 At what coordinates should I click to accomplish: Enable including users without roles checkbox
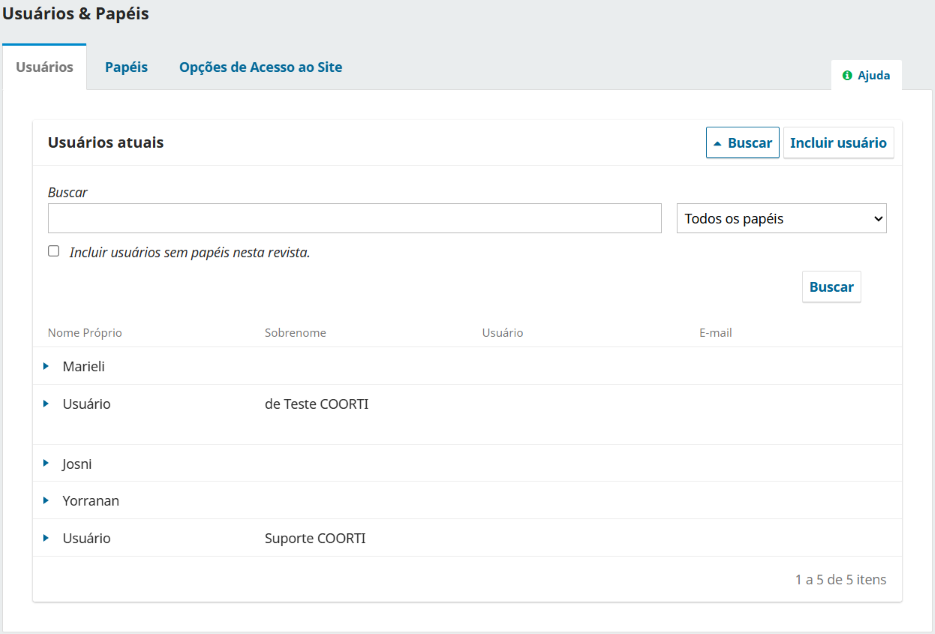point(54,252)
